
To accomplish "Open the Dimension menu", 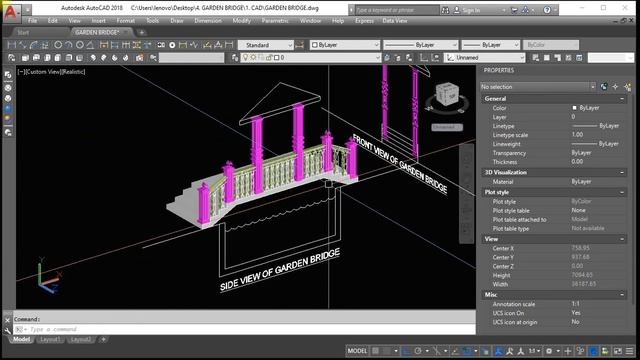I will point(208,20).
